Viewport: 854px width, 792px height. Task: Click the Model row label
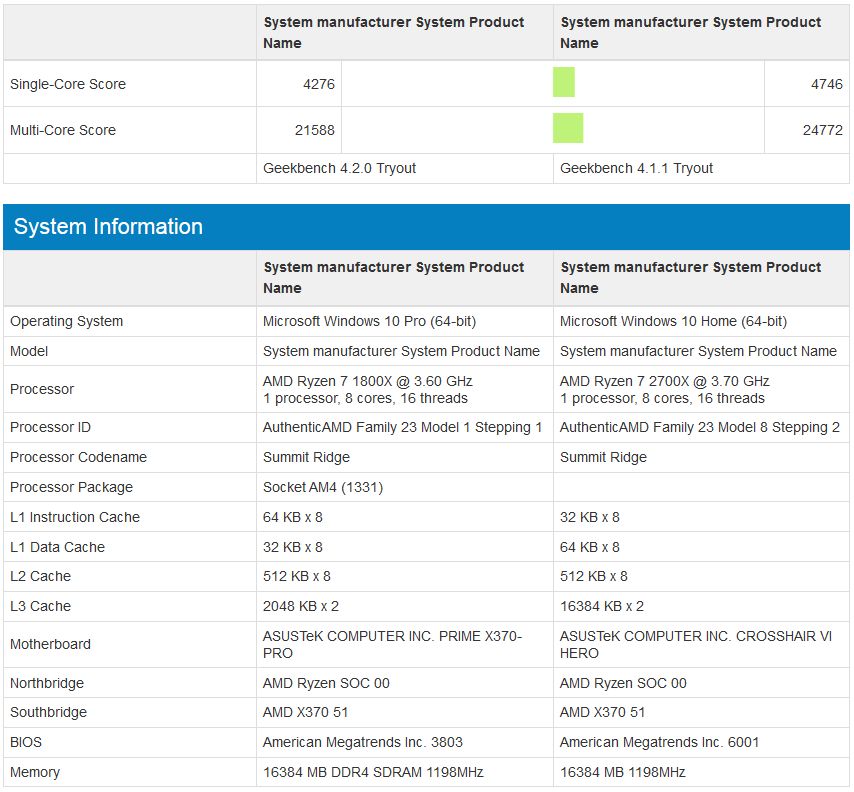[29, 351]
